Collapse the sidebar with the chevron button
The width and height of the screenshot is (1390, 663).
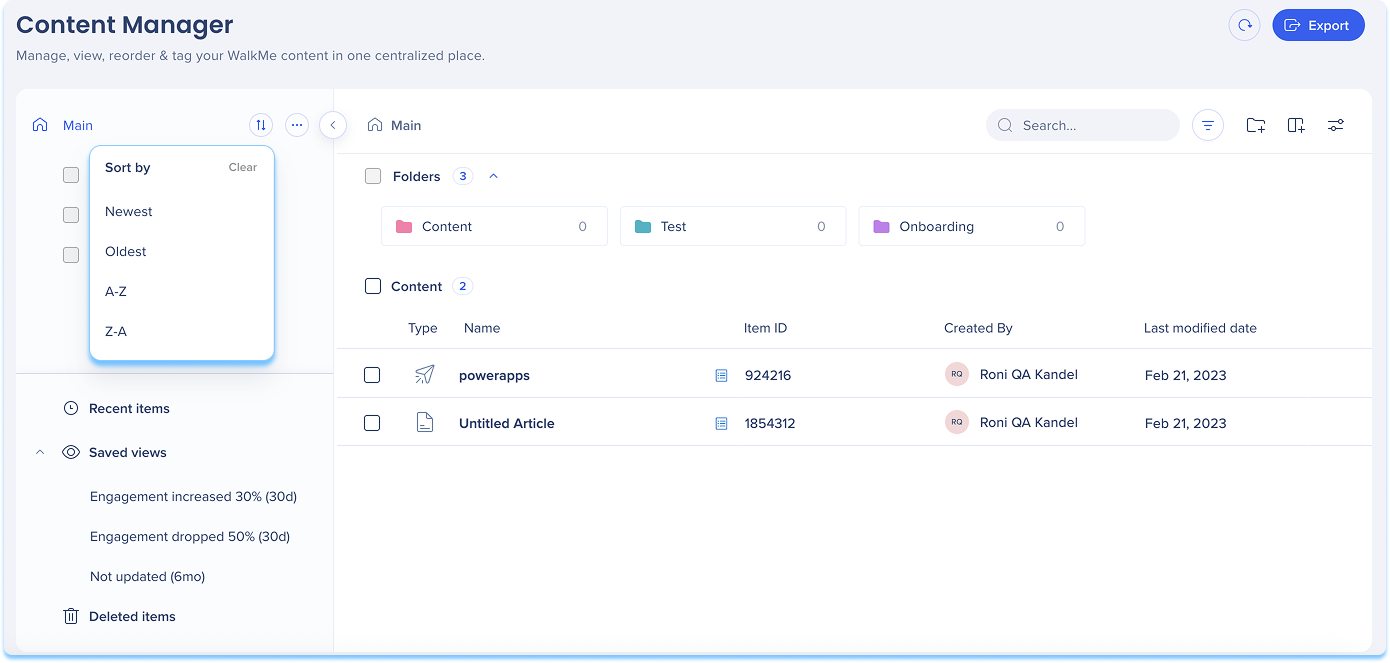(x=333, y=125)
